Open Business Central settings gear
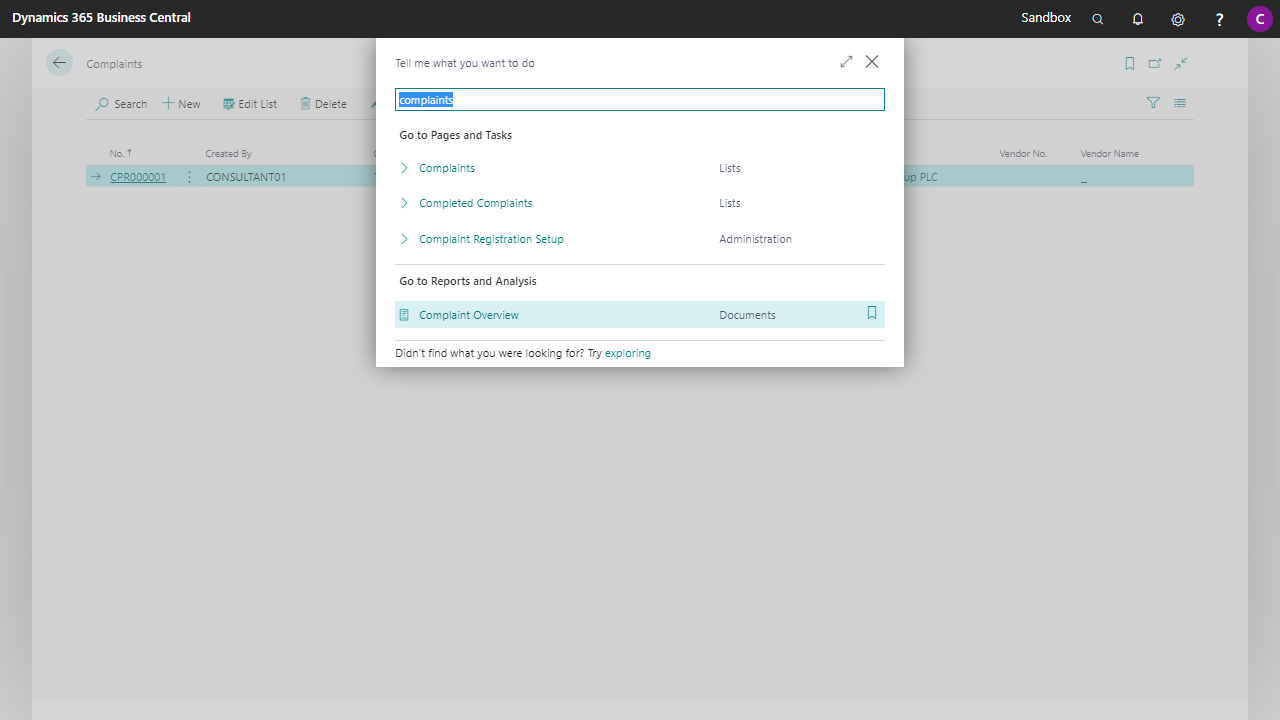The height and width of the screenshot is (720, 1280). (x=1177, y=18)
